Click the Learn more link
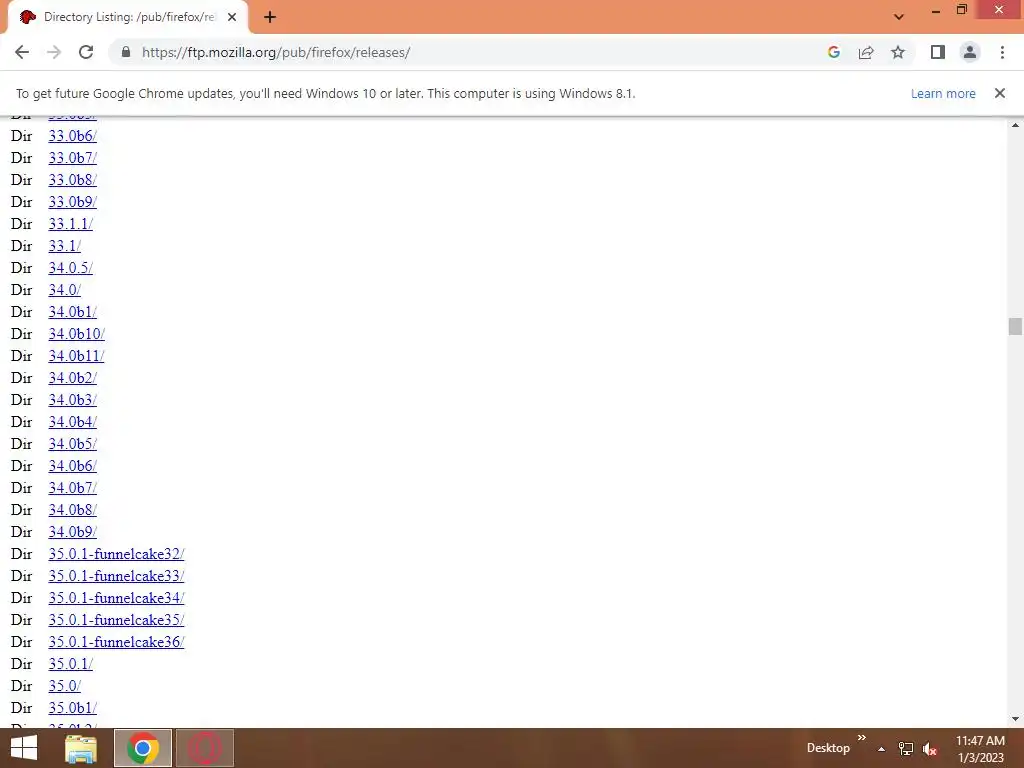Screen dimensions: 1024x768 [x=943, y=93]
